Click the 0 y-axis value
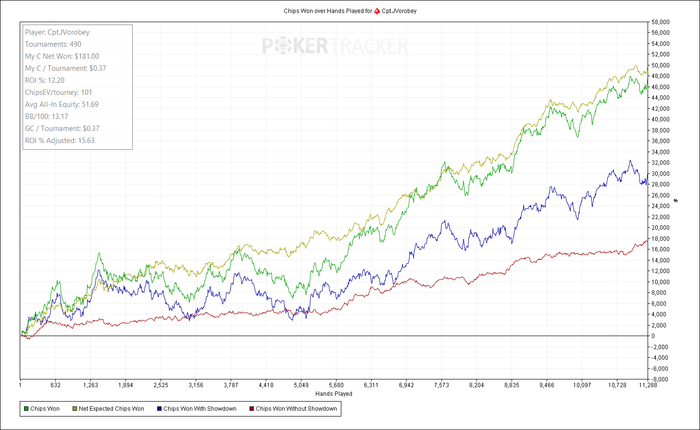The image size is (700, 430). point(653,336)
